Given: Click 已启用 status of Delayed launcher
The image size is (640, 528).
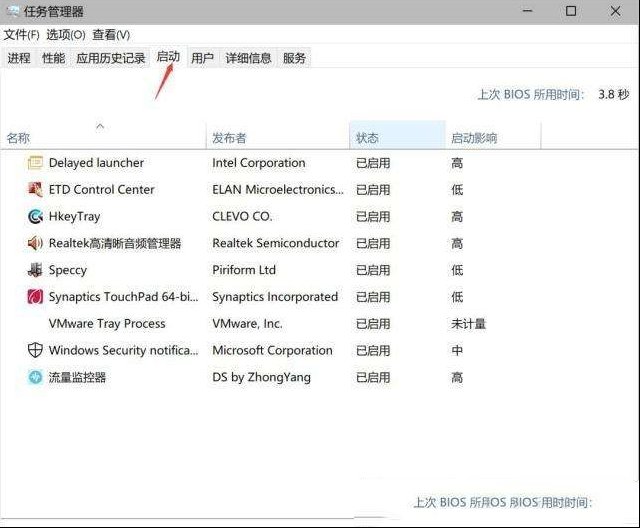Looking at the screenshot, I should (x=373, y=163).
